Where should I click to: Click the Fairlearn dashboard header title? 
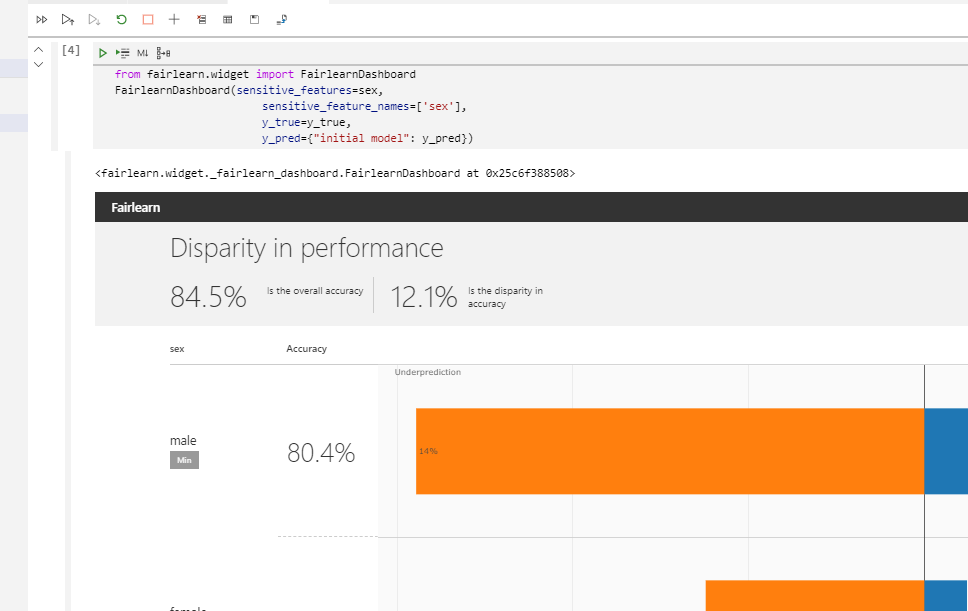[x=136, y=207]
